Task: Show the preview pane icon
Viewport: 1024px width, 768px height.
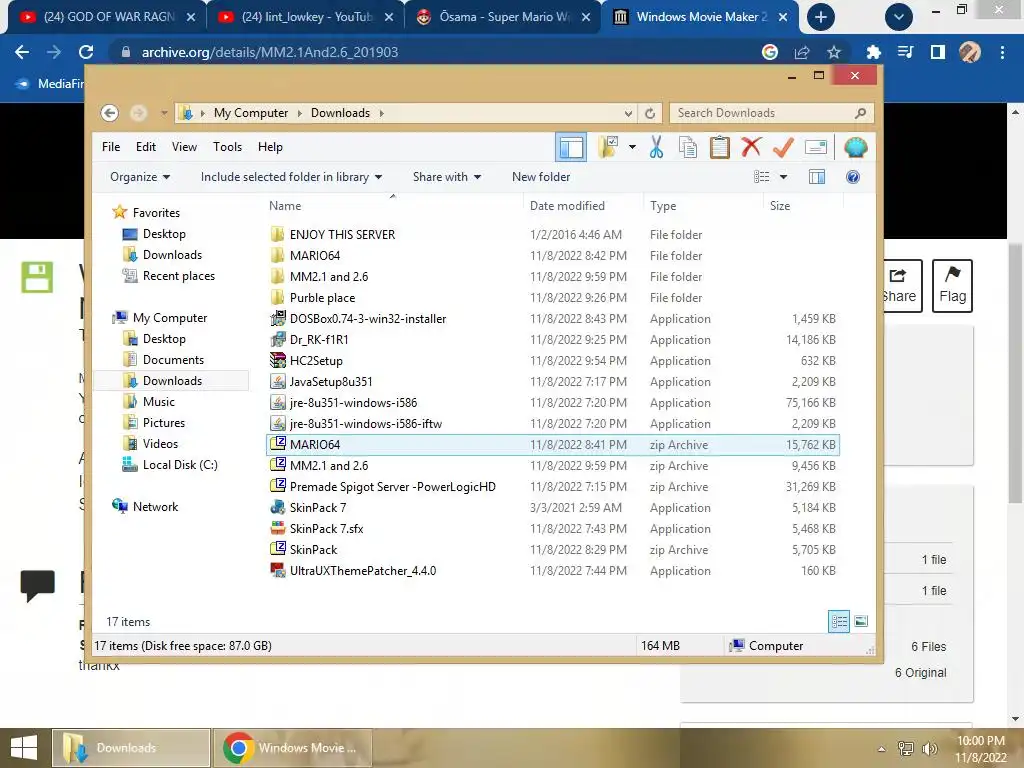Action: 817,177
